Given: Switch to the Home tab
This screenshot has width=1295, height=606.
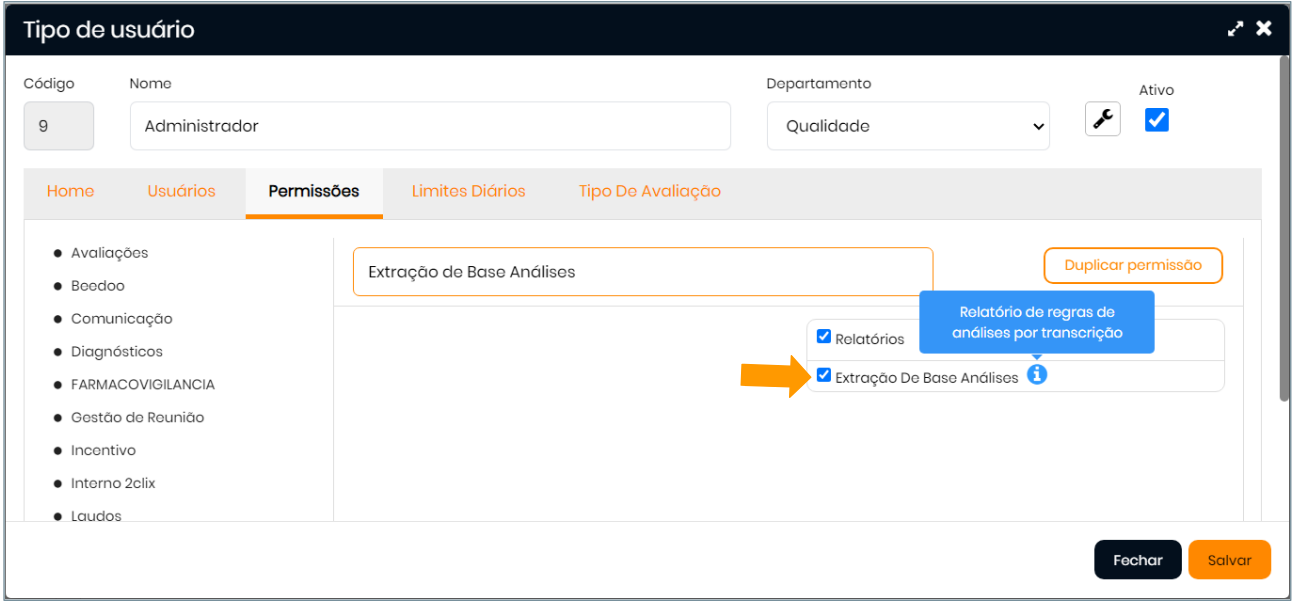Looking at the screenshot, I should 70,191.
